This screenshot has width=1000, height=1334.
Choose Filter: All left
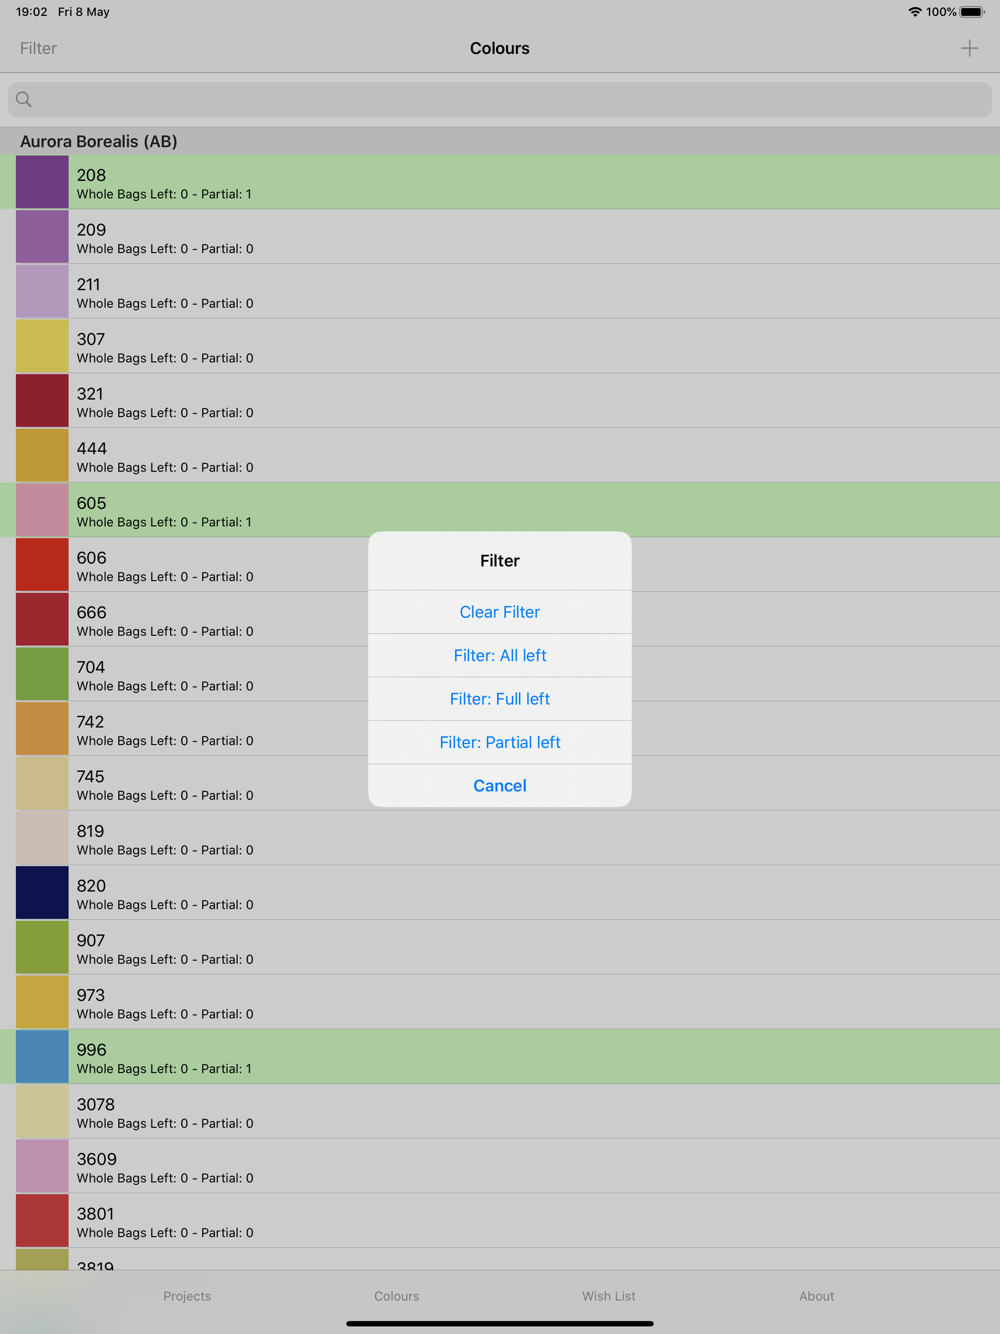point(500,656)
